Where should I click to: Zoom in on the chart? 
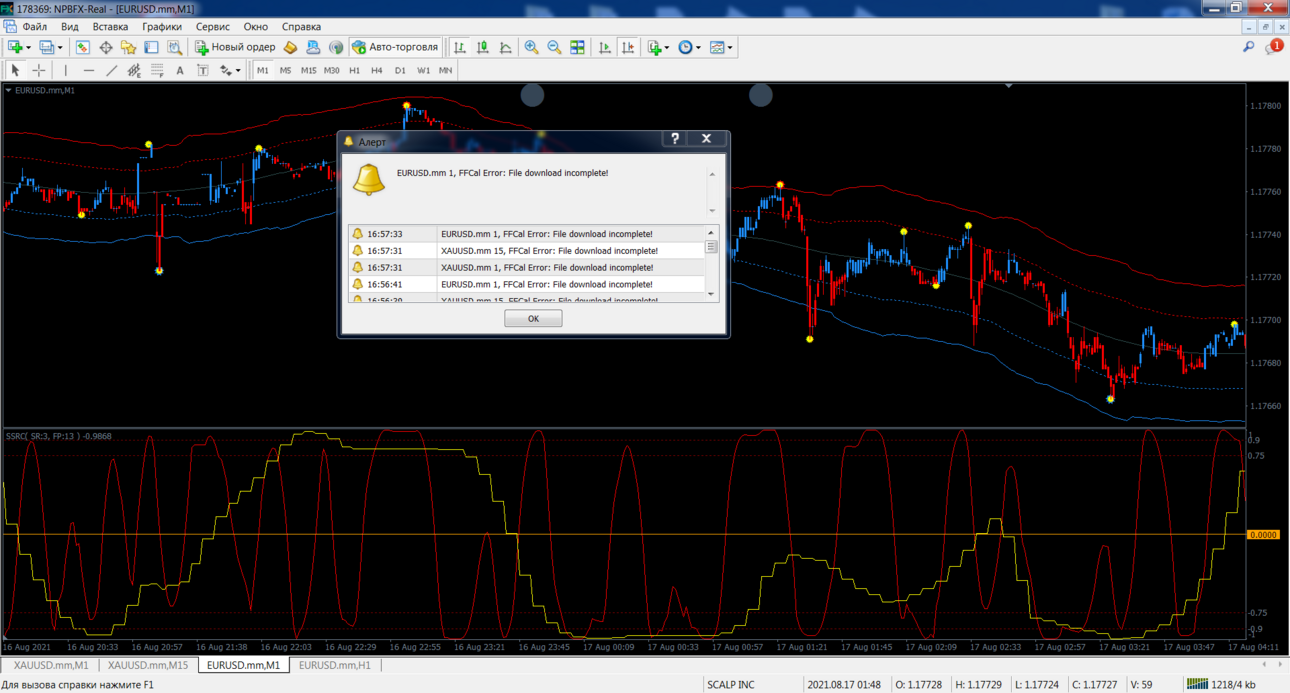tap(531, 47)
